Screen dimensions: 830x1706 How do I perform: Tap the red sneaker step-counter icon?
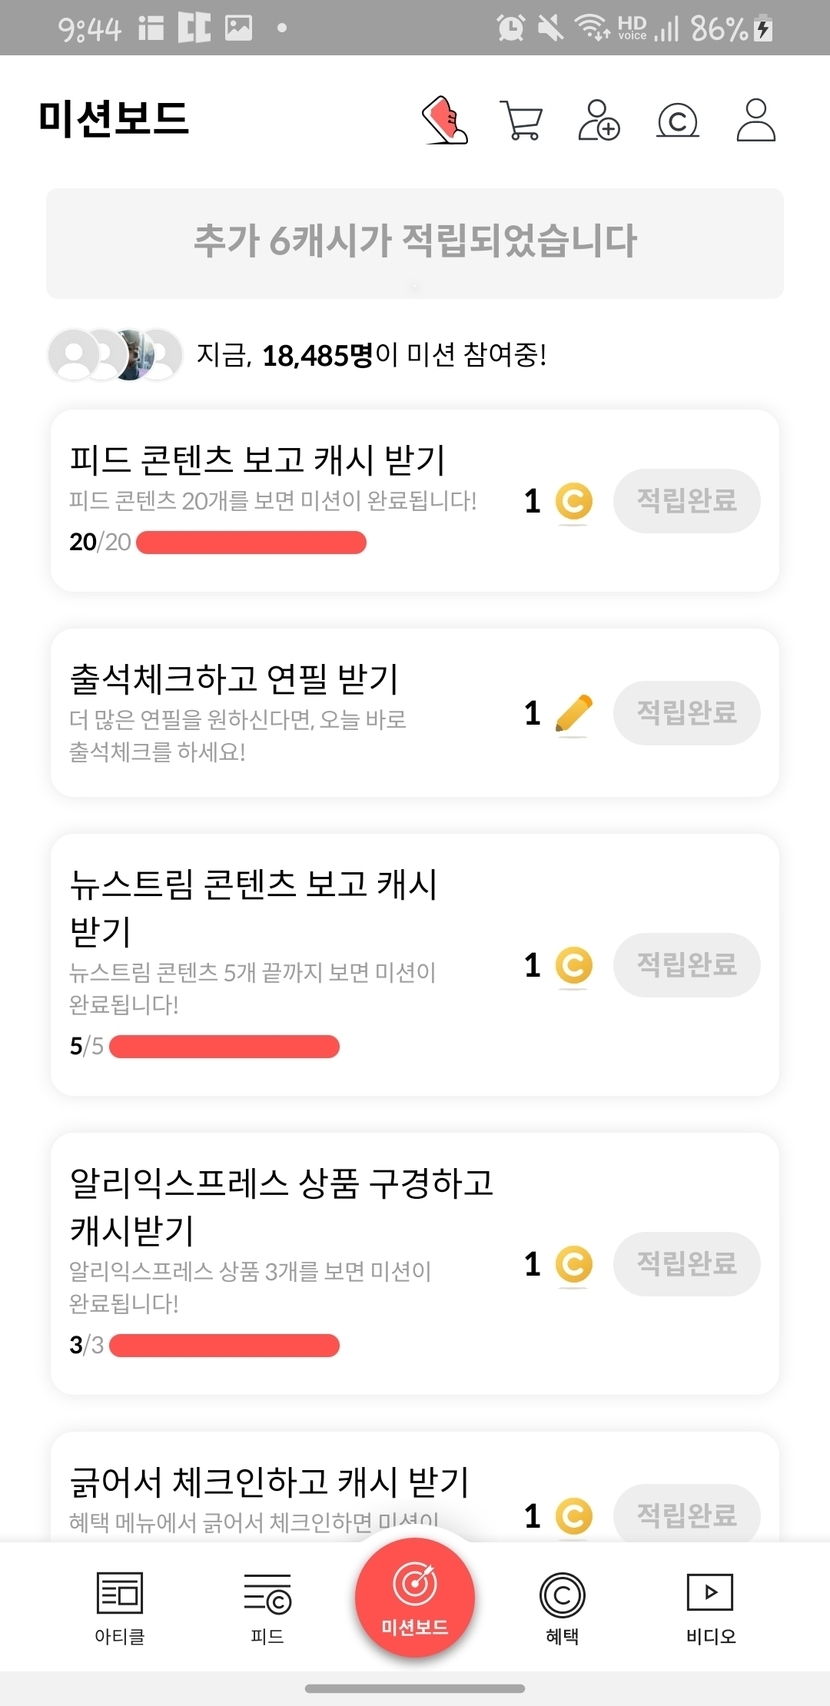point(445,121)
